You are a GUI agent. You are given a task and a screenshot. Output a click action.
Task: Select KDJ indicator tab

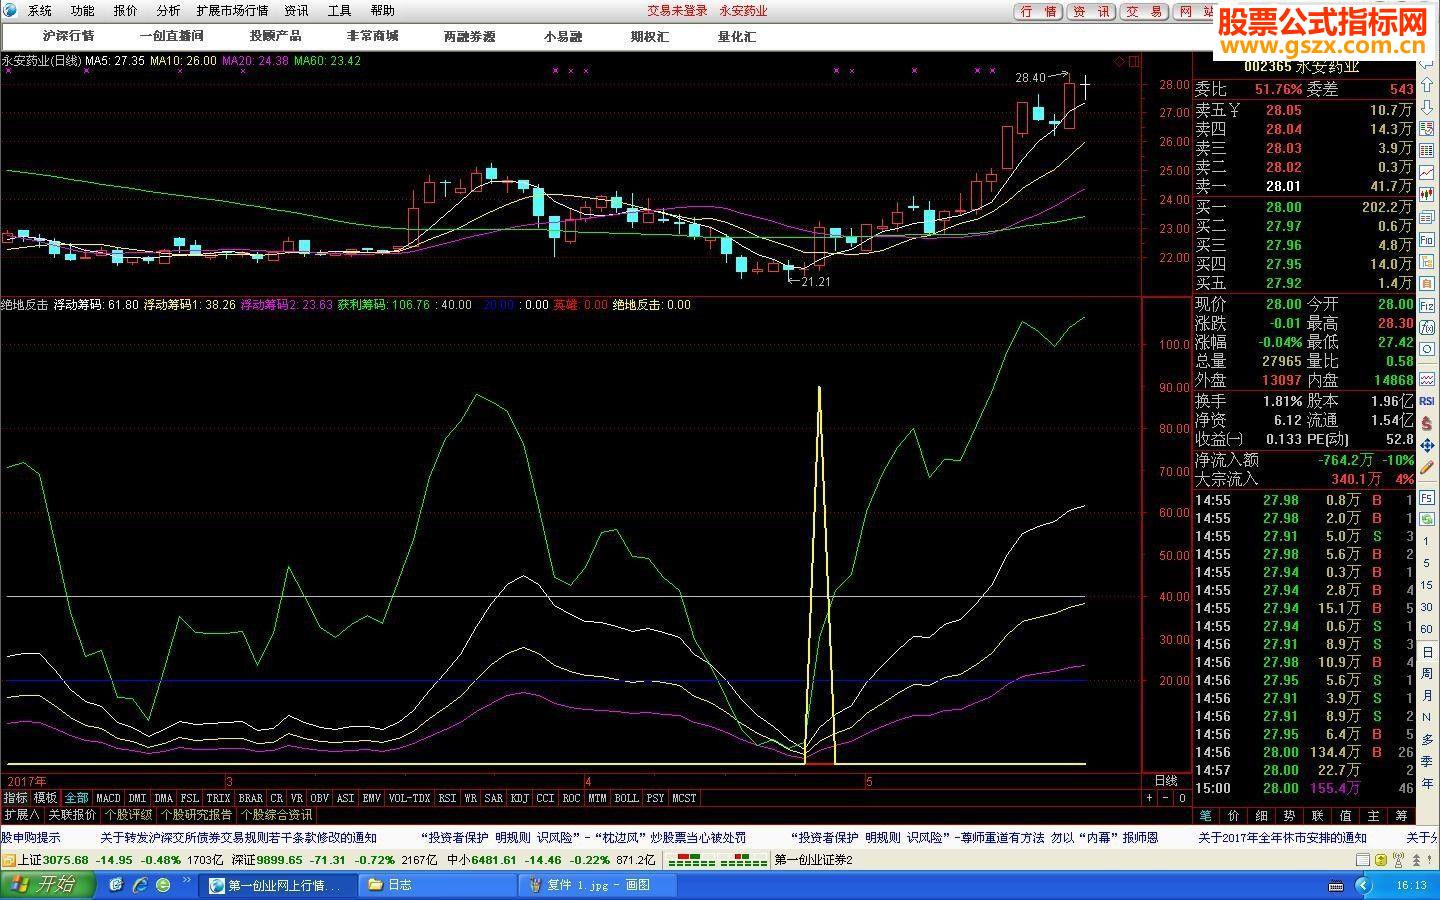coord(519,798)
